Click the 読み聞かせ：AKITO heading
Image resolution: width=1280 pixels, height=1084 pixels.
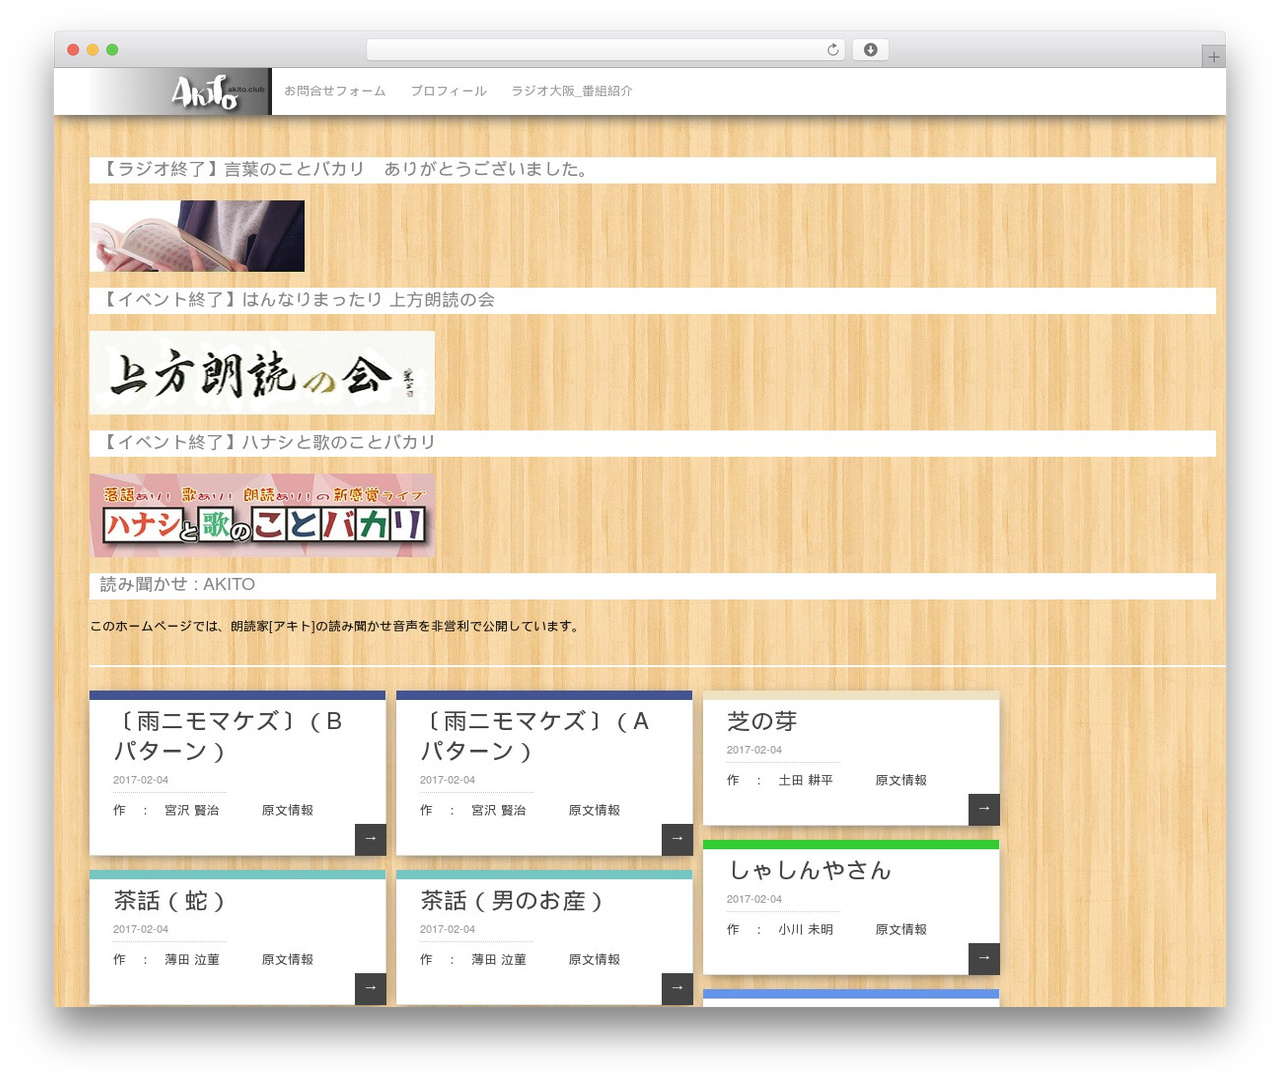pyautogui.click(x=652, y=586)
